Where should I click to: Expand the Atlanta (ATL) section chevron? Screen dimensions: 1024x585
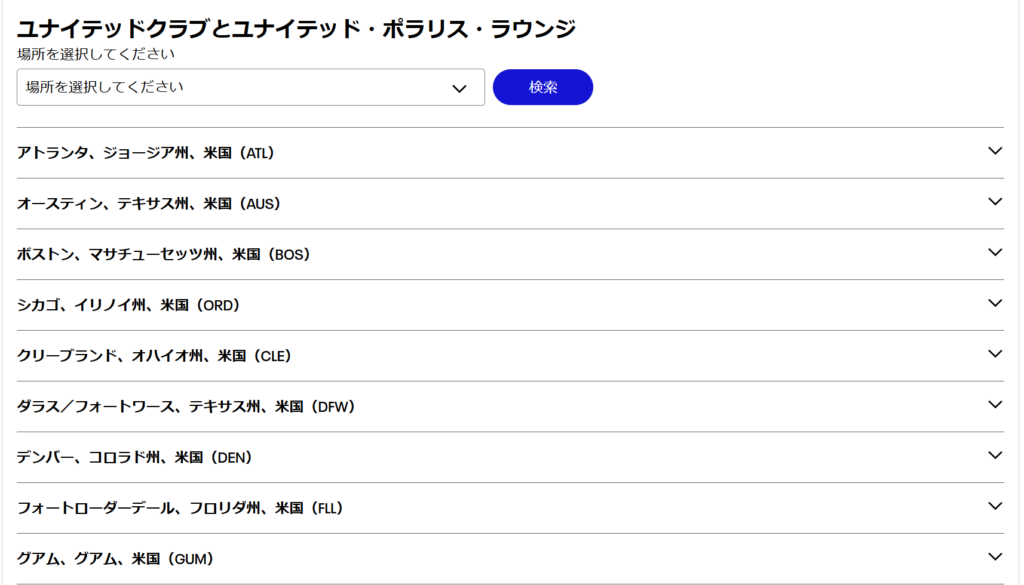click(x=994, y=151)
